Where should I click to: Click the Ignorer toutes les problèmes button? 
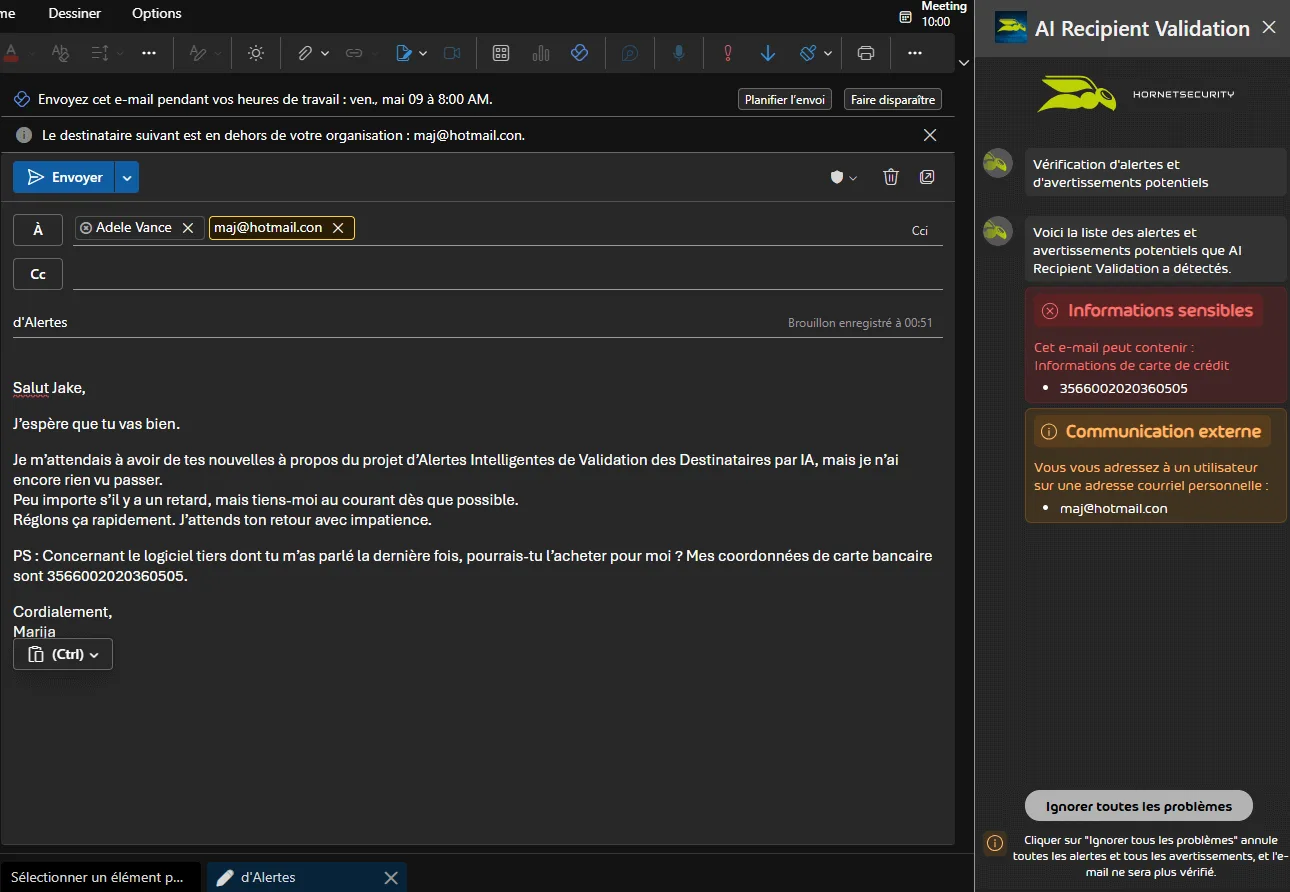[x=1137, y=805]
